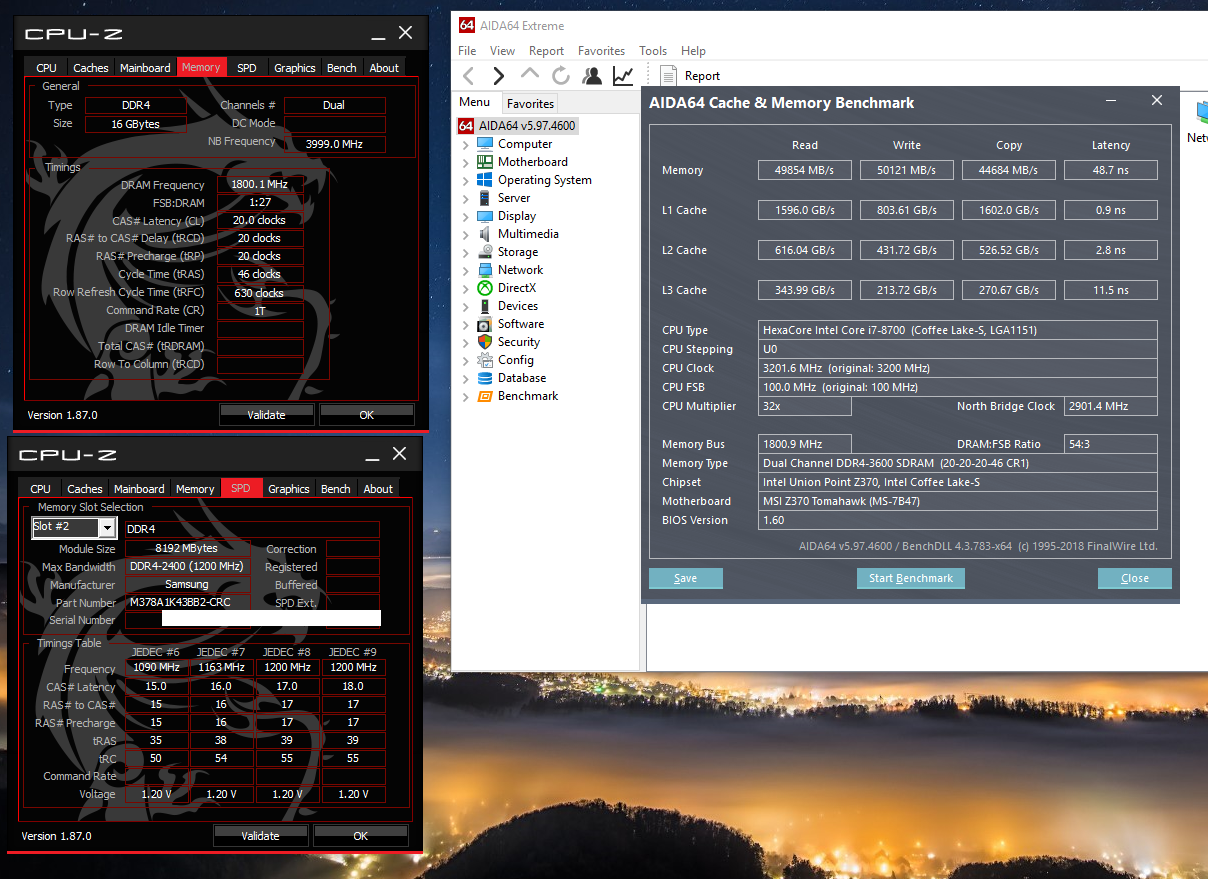Expand the Server tree node
The width and height of the screenshot is (1208, 879).
465,199
